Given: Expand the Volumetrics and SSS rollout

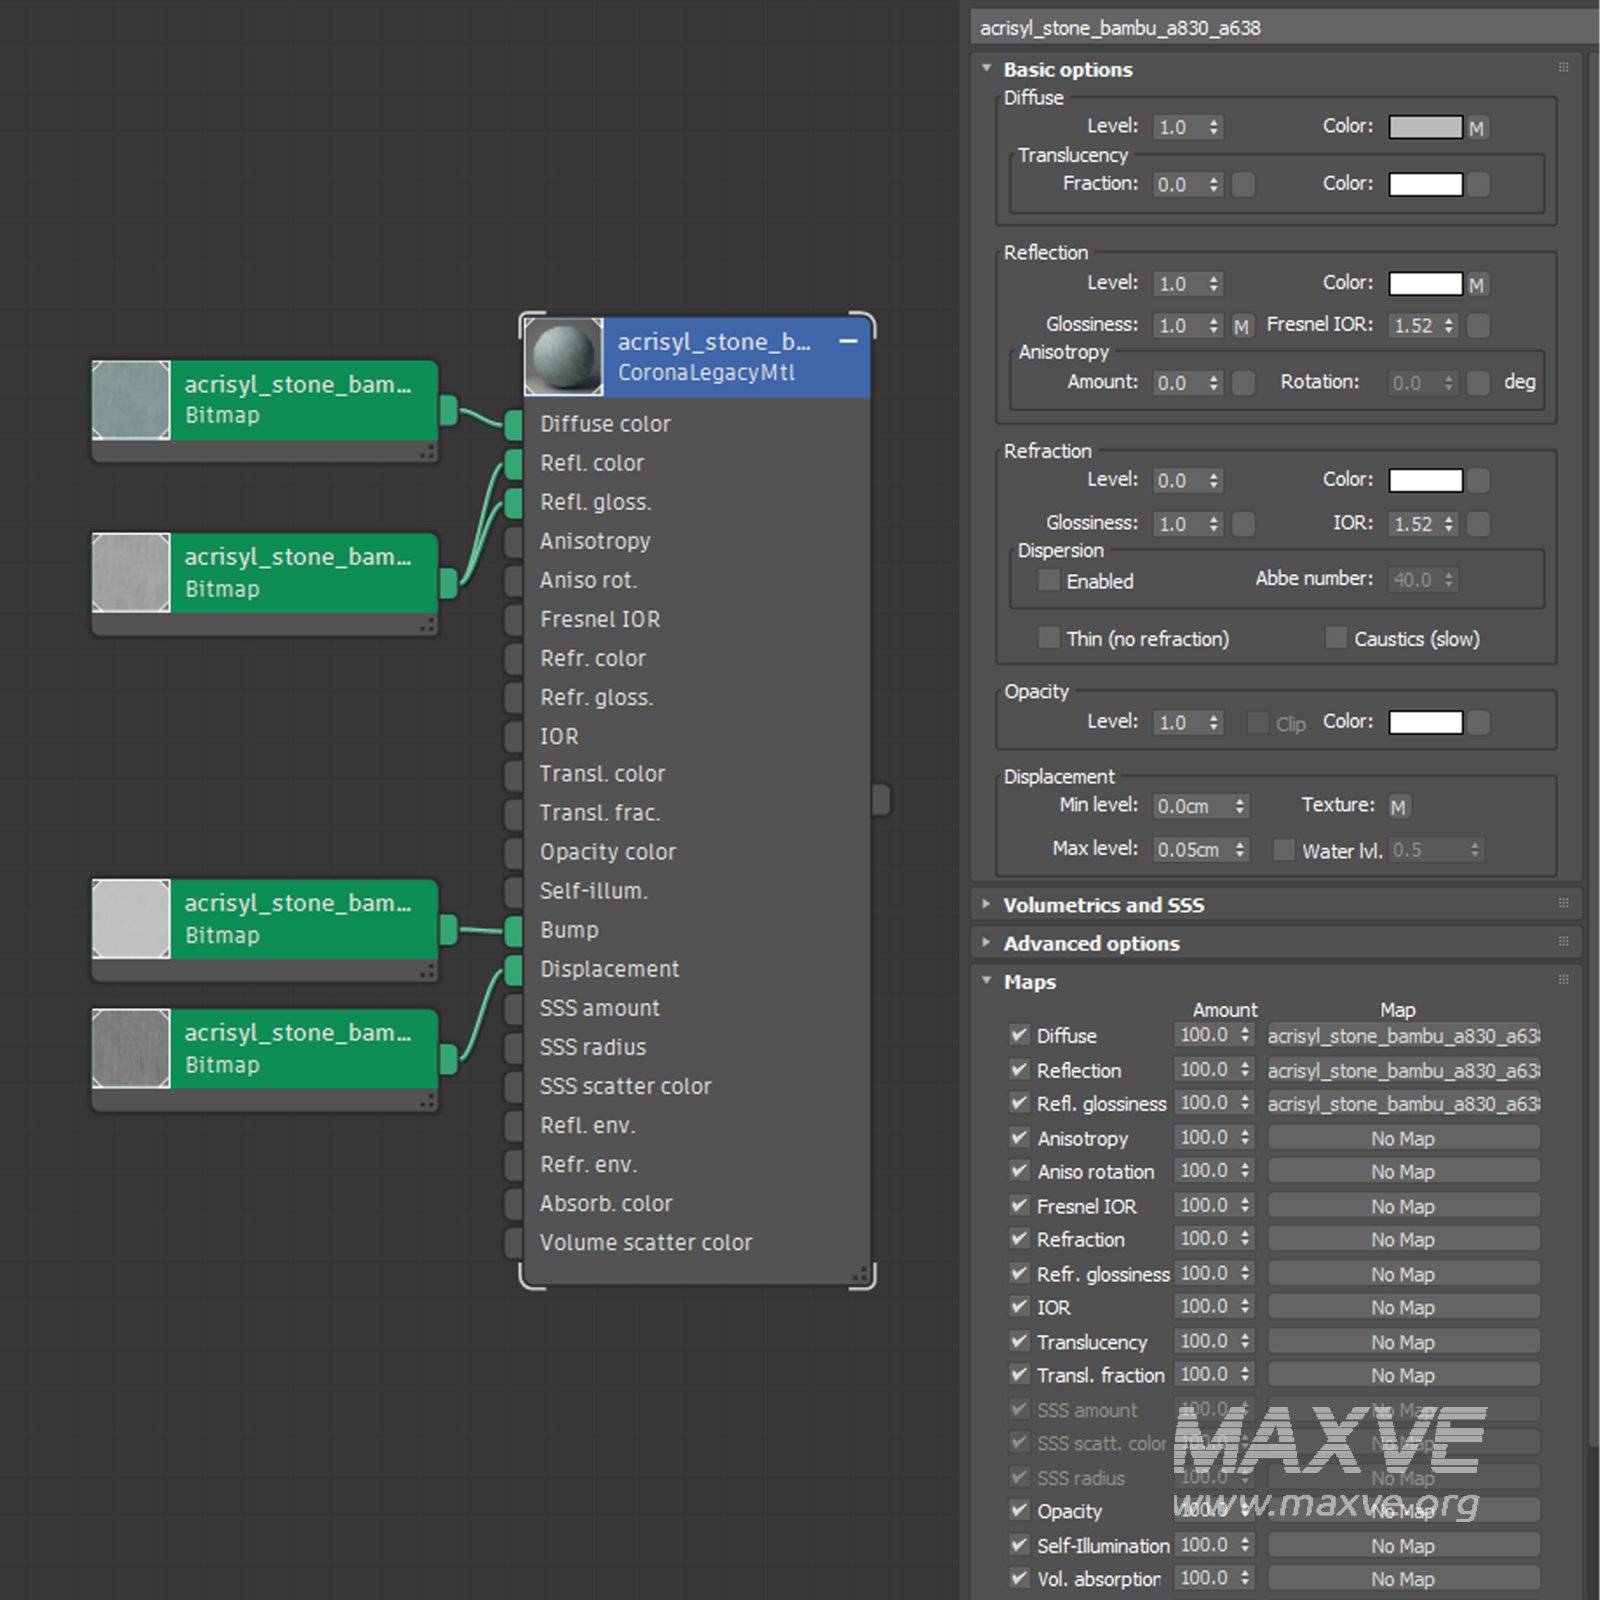Looking at the screenshot, I should (1104, 905).
